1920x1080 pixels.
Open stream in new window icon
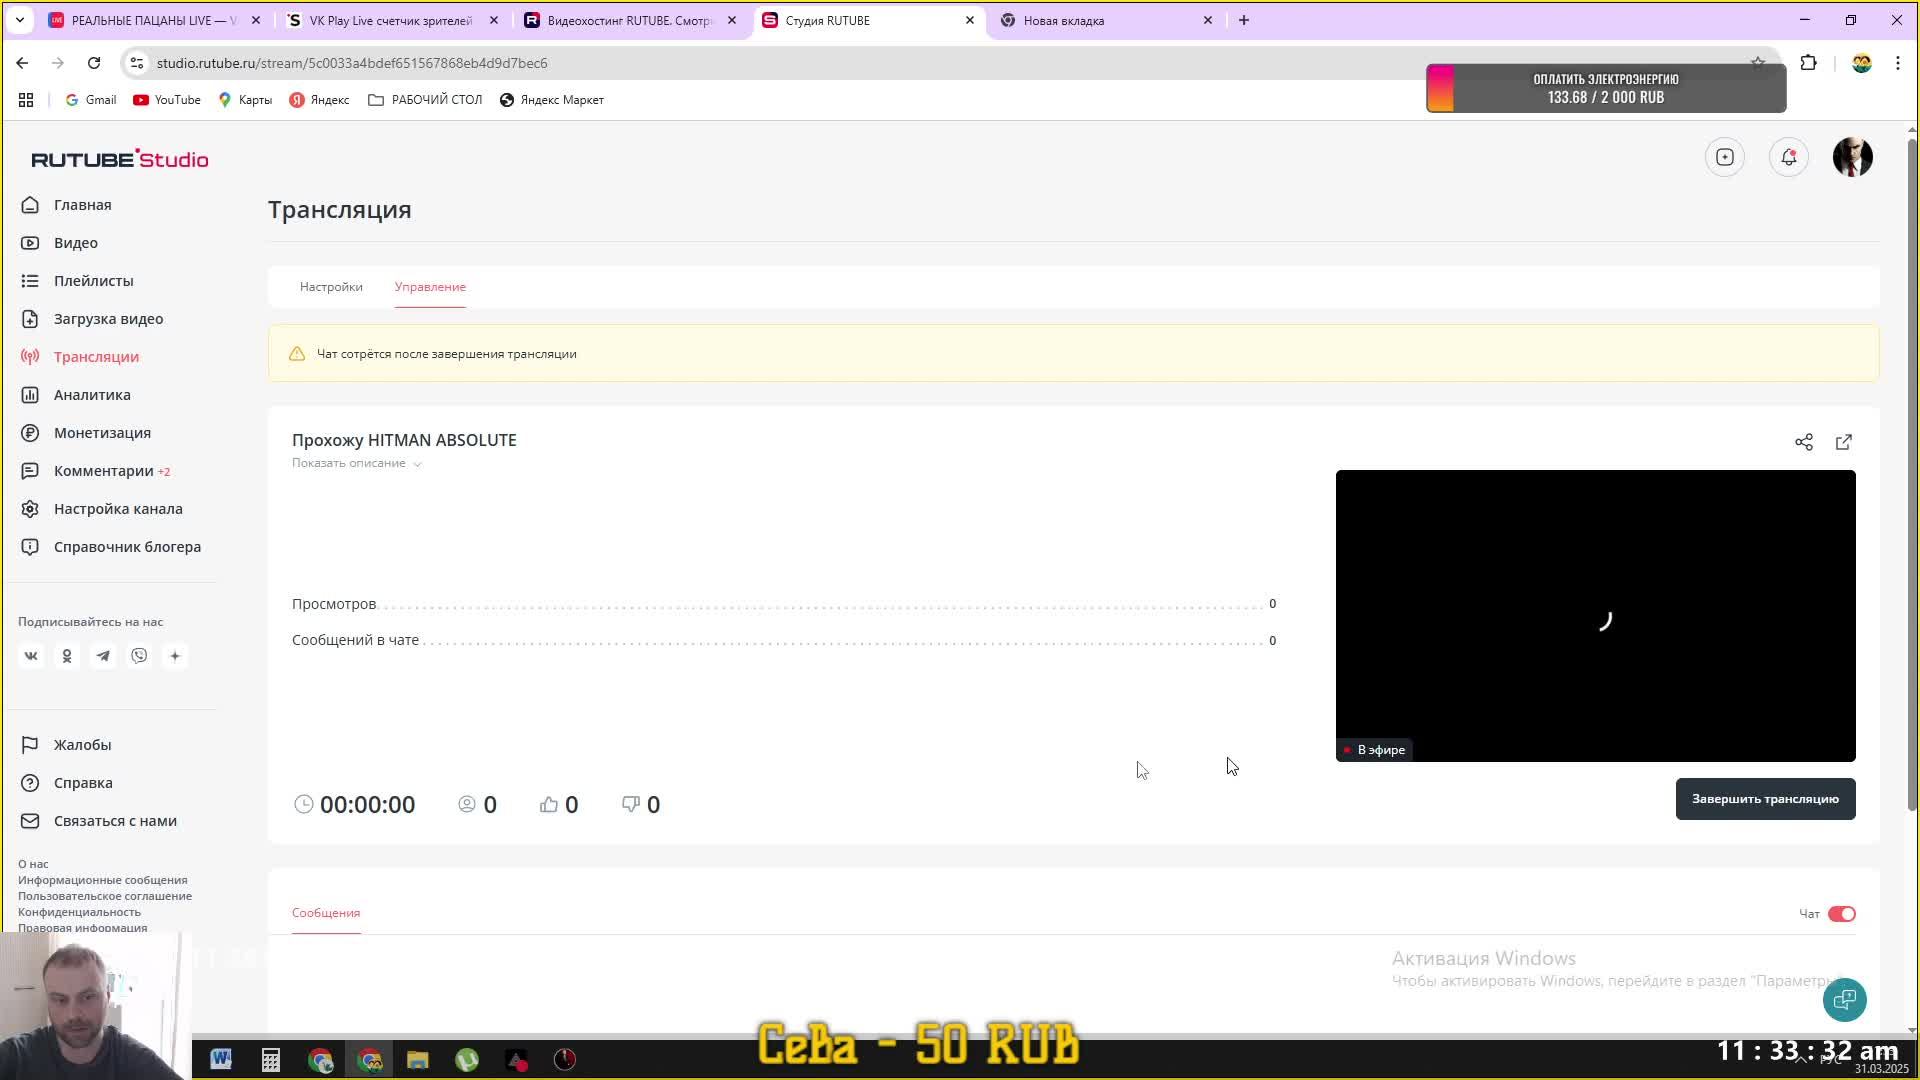[1843, 442]
